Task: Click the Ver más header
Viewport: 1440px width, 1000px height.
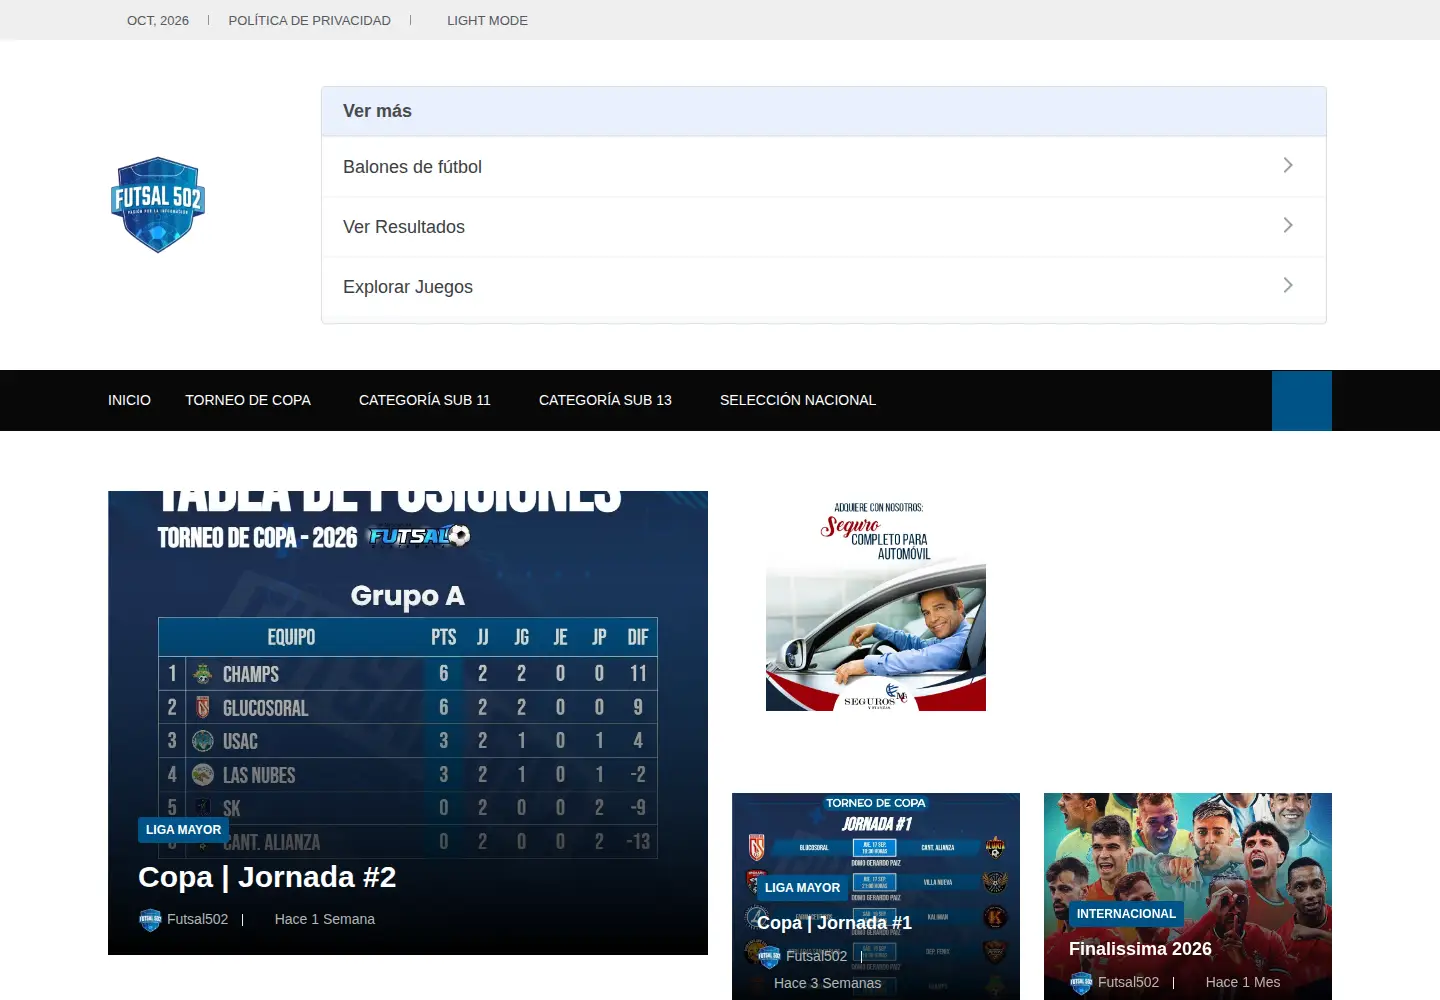Action: (824, 111)
